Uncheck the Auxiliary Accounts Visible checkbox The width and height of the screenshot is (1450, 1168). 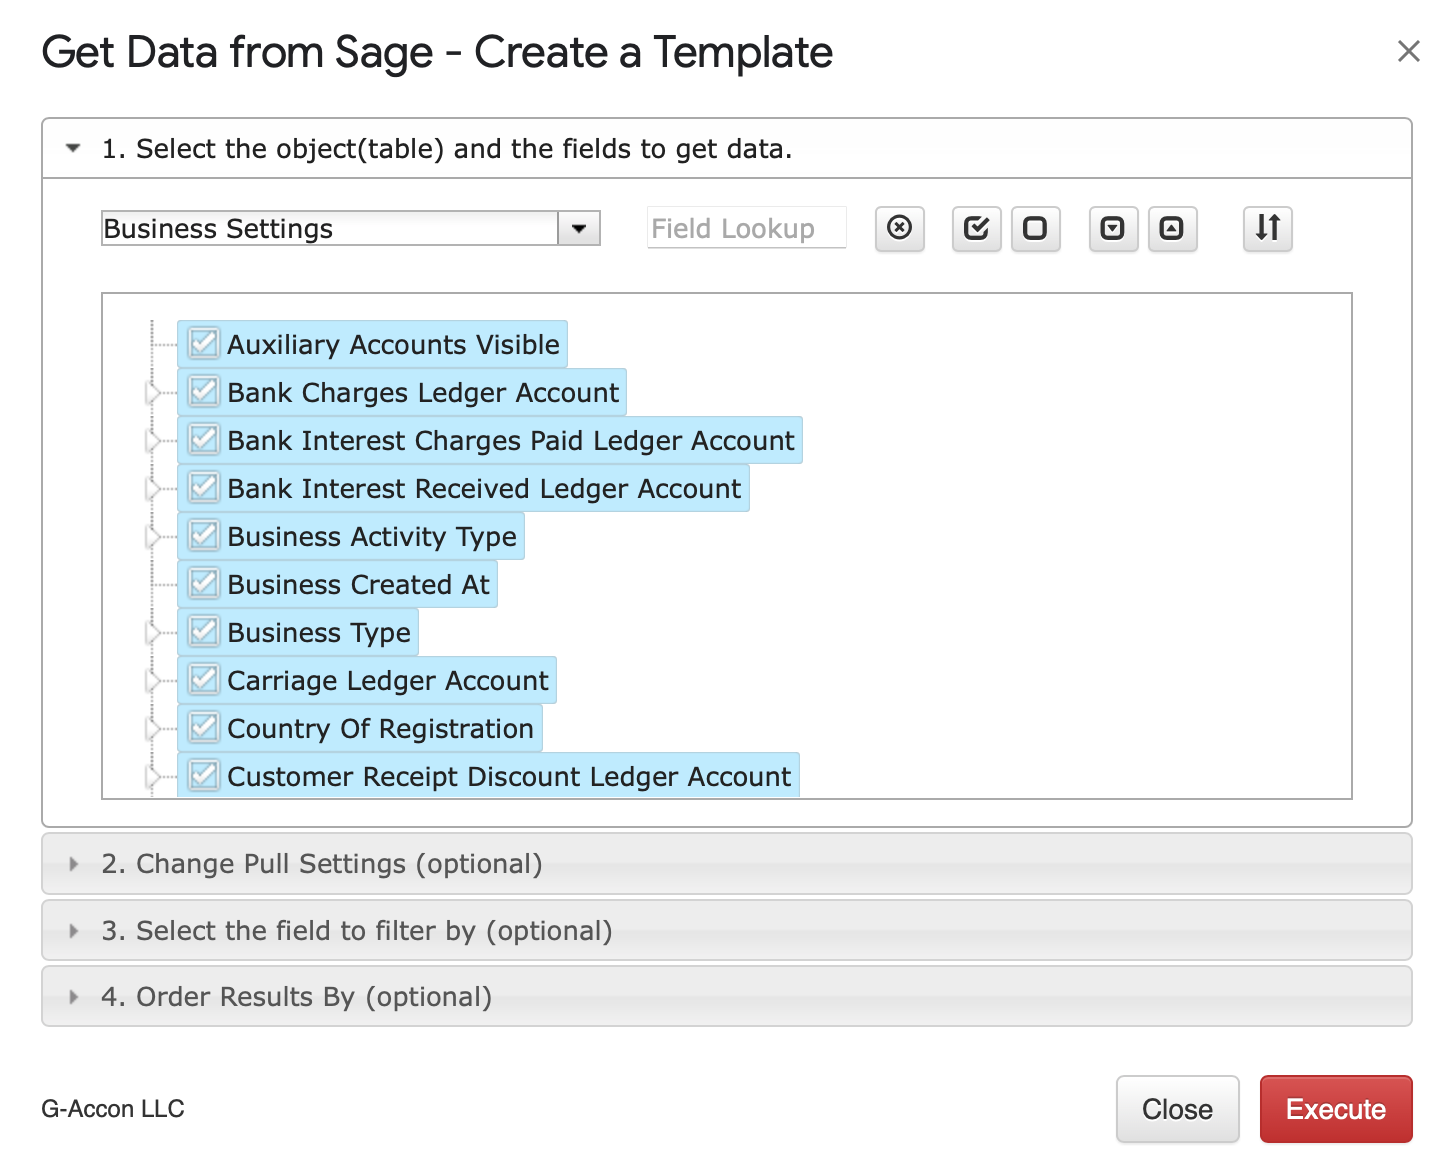204,344
